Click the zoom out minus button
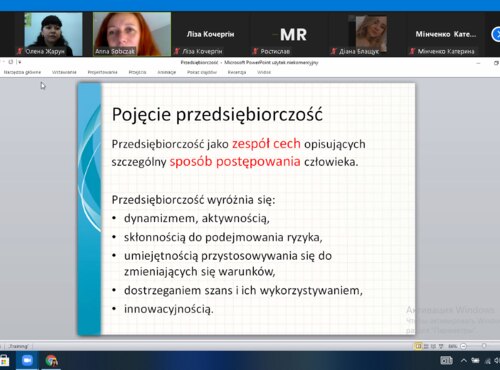 463,346
